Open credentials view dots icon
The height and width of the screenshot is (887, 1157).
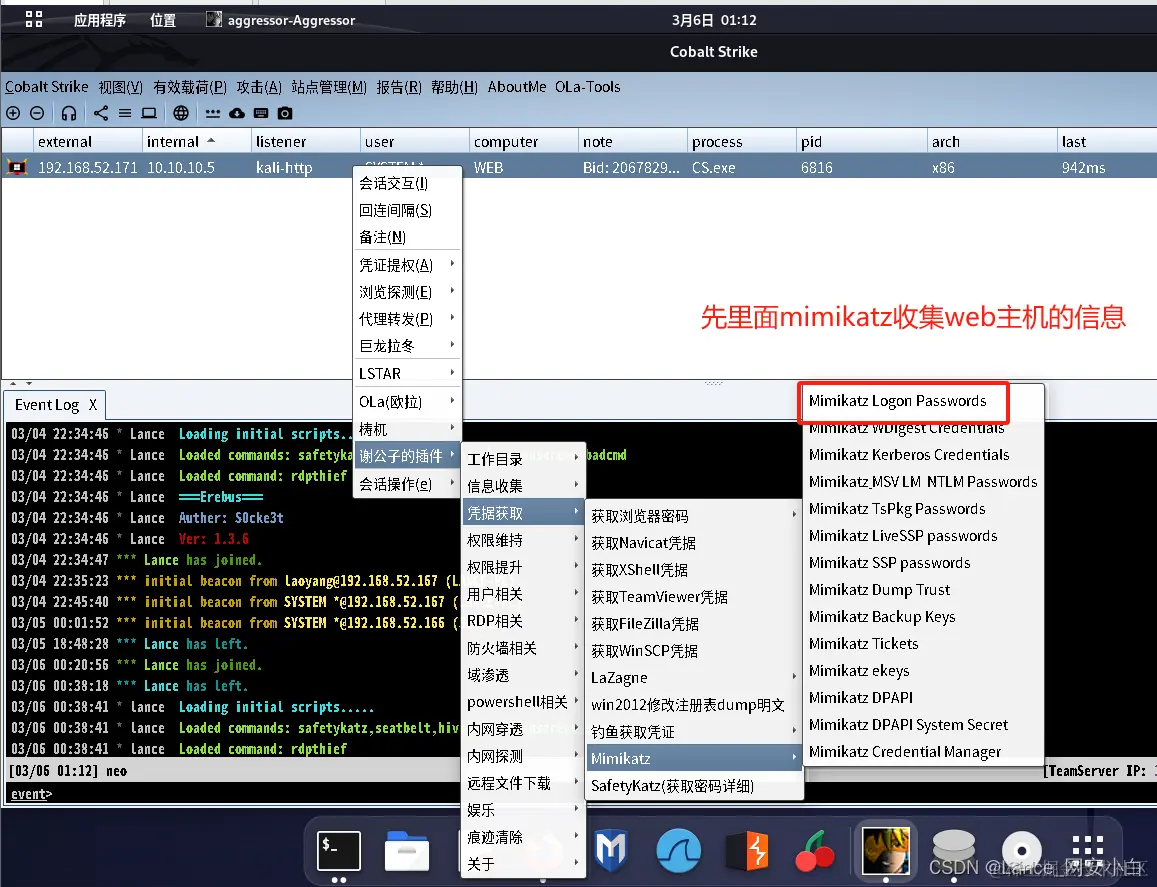click(213, 113)
